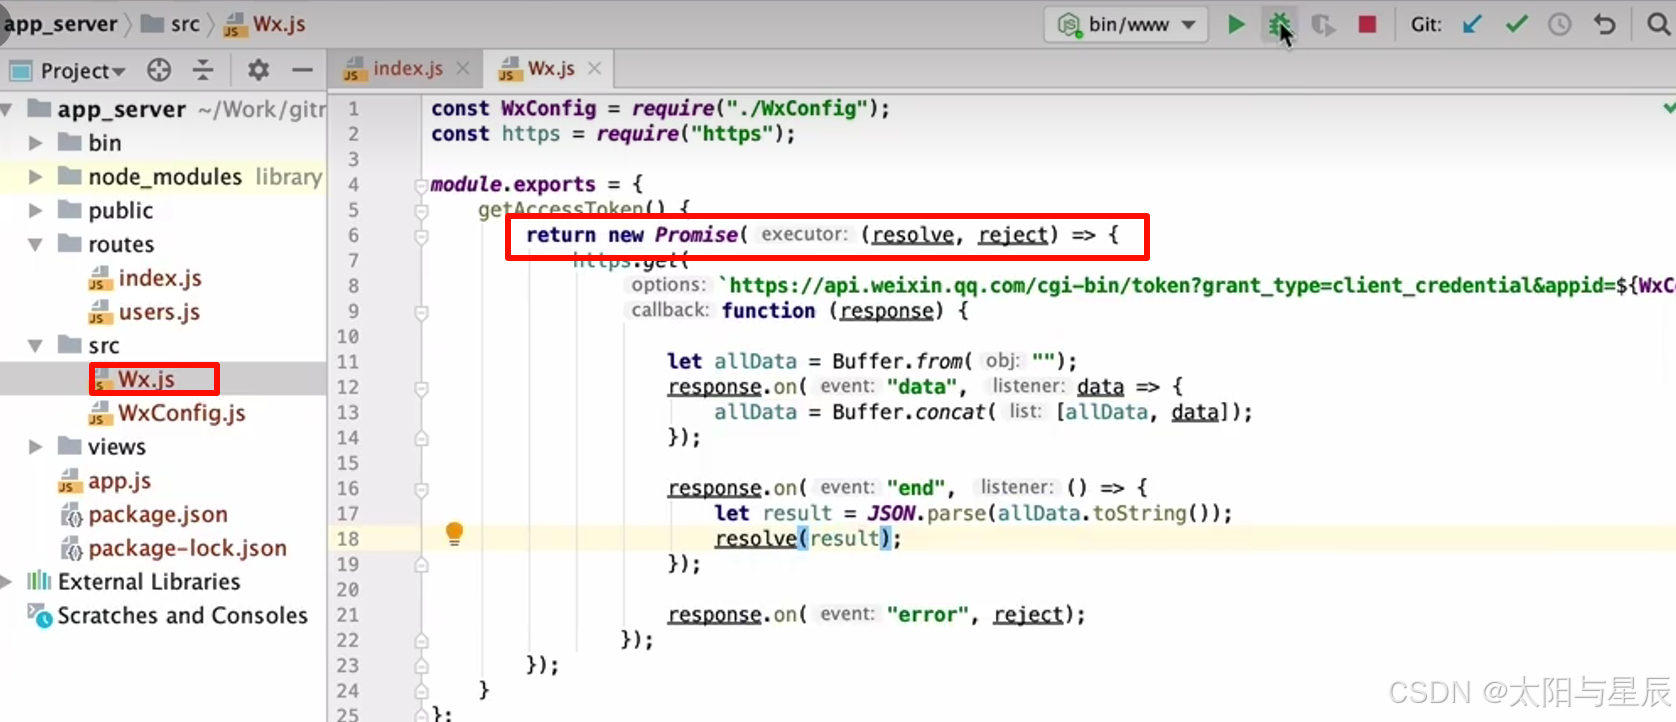This screenshot has height=722, width=1676.
Task: Run the bin/www configuration
Action: pyautogui.click(x=1236, y=24)
